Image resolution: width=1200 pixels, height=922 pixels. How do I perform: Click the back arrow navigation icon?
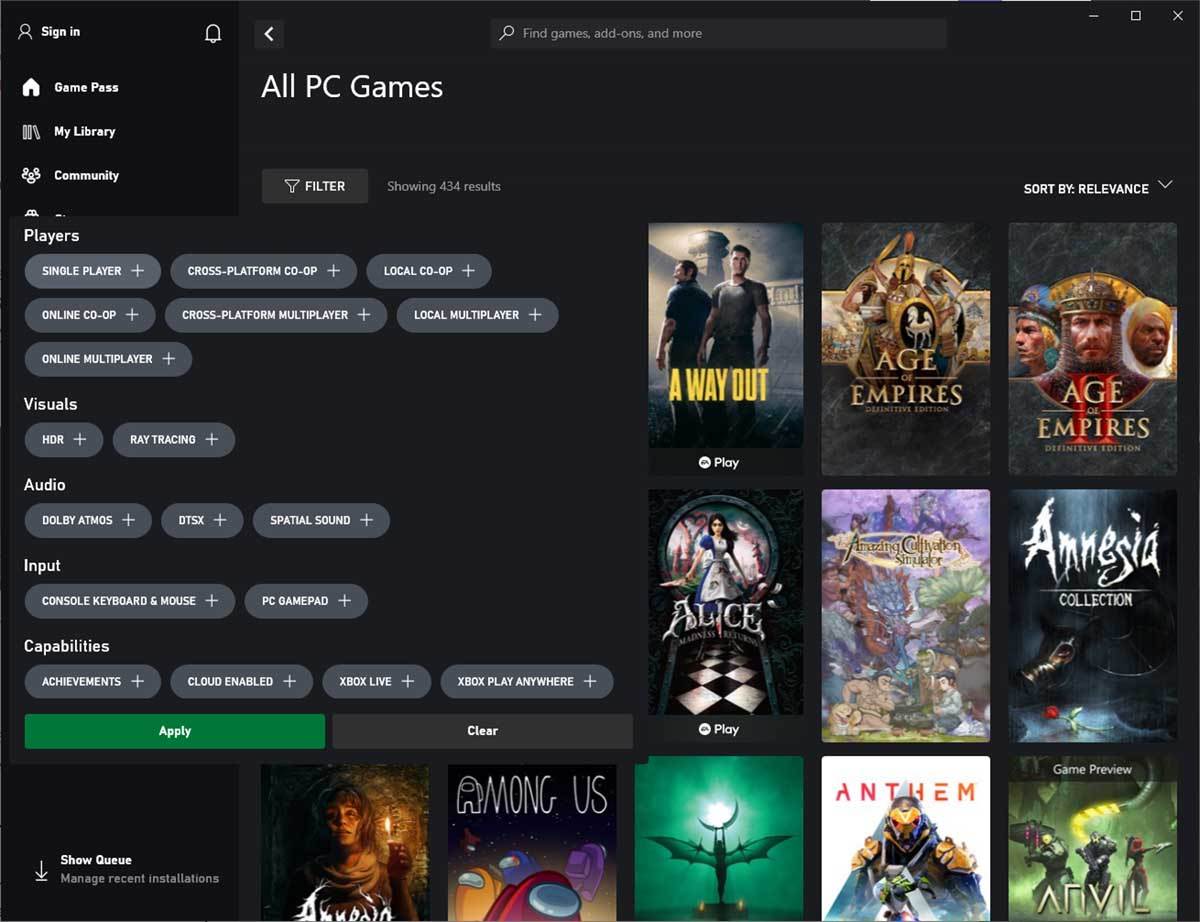(268, 33)
